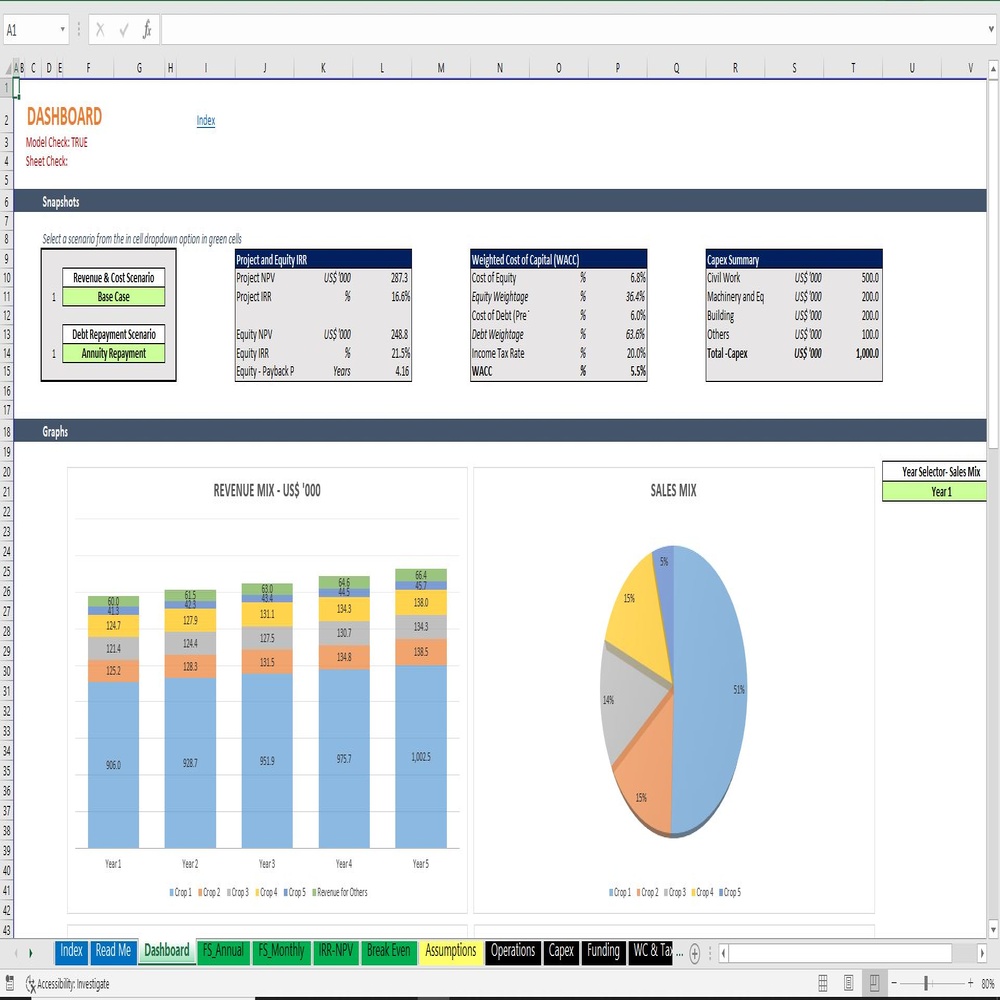
Task: Open the FS_Annual sheet tab
Action: point(223,951)
